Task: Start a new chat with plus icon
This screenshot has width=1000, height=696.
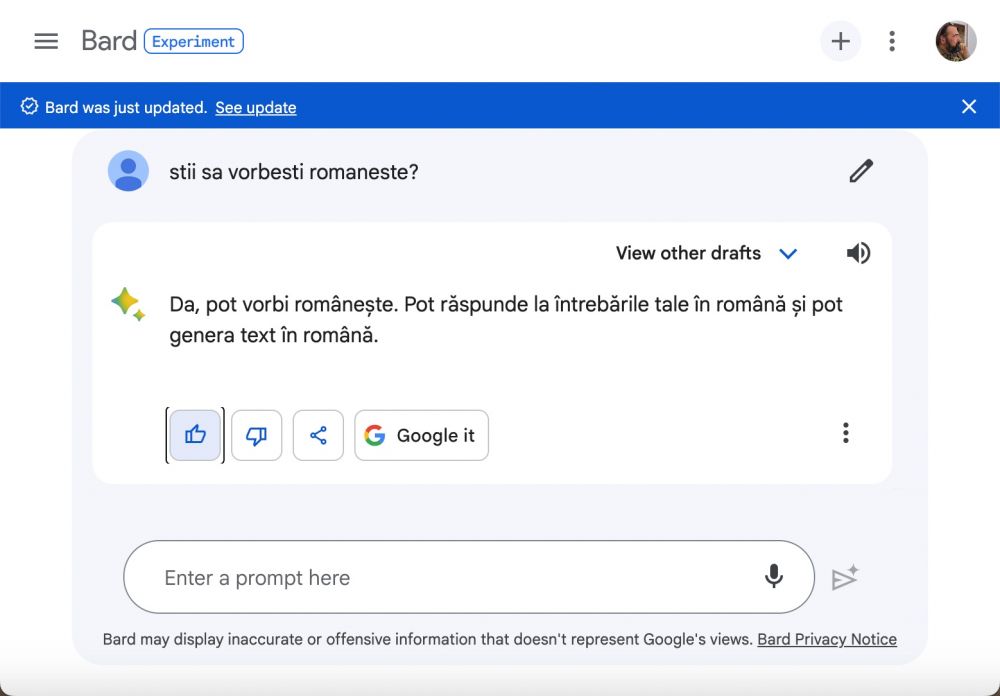Action: point(840,41)
